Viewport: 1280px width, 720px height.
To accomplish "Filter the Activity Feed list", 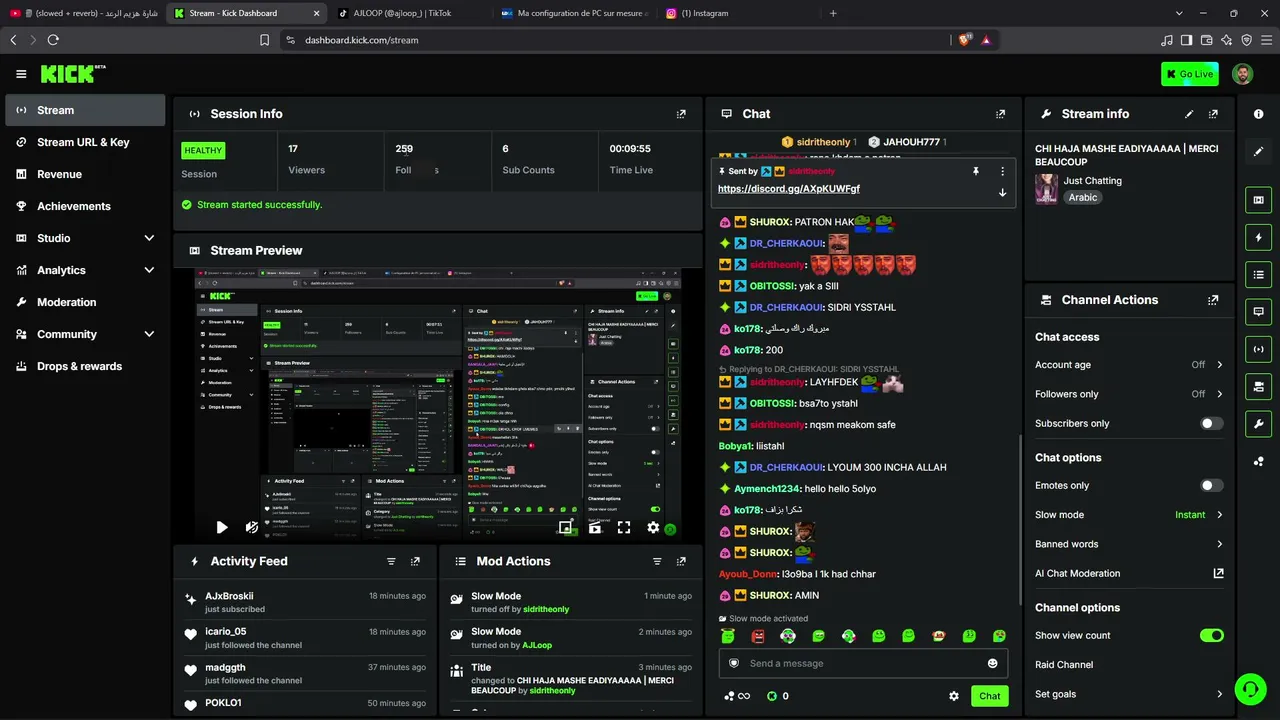I will point(391,562).
